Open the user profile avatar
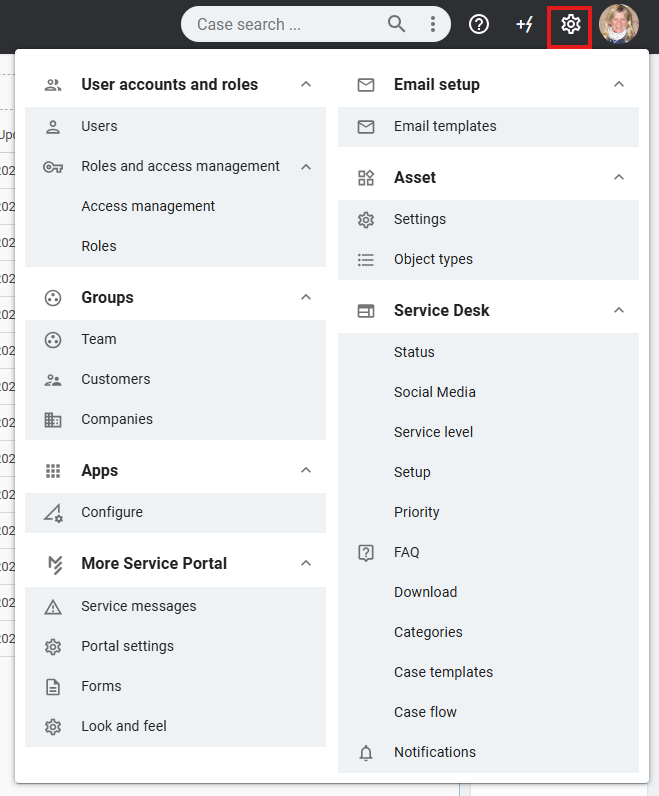 coord(619,24)
